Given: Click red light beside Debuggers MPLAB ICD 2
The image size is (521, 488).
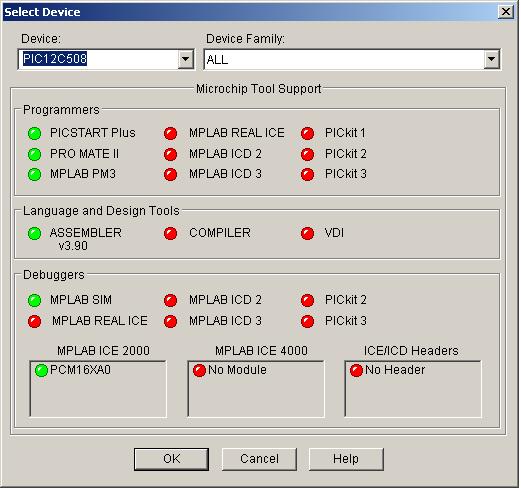Looking at the screenshot, I should [170, 300].
